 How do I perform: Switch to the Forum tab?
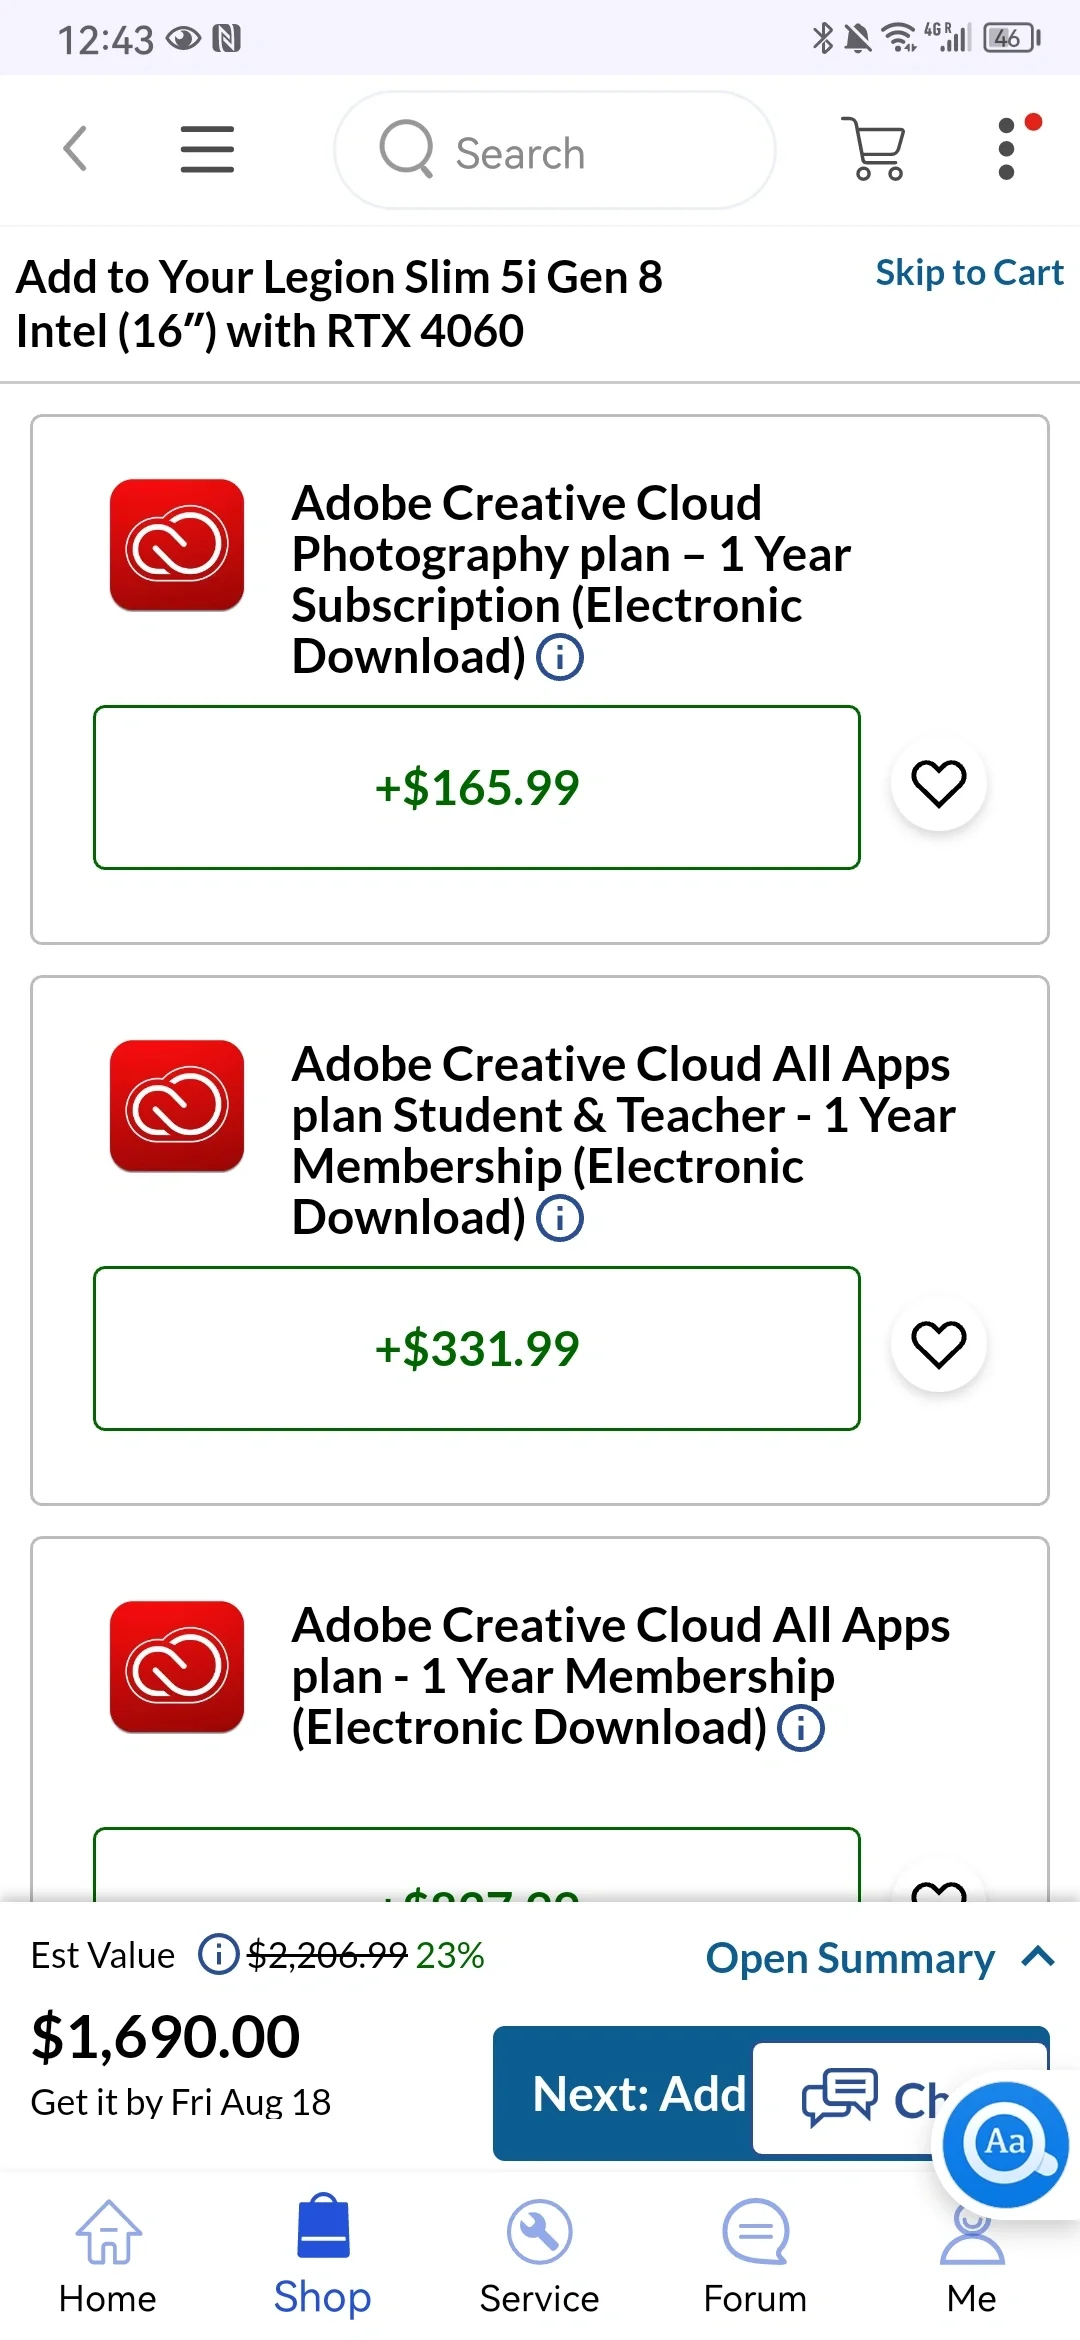pos(755,2254)
